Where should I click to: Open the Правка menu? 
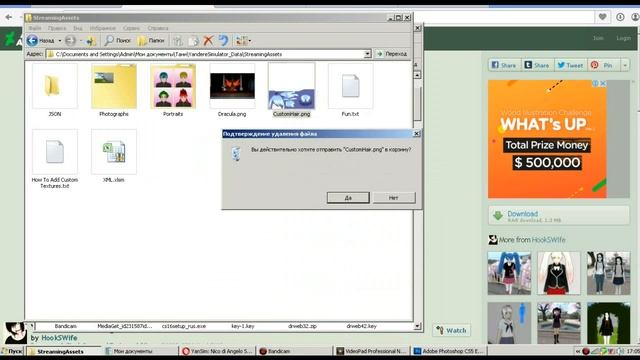point(57,28)
